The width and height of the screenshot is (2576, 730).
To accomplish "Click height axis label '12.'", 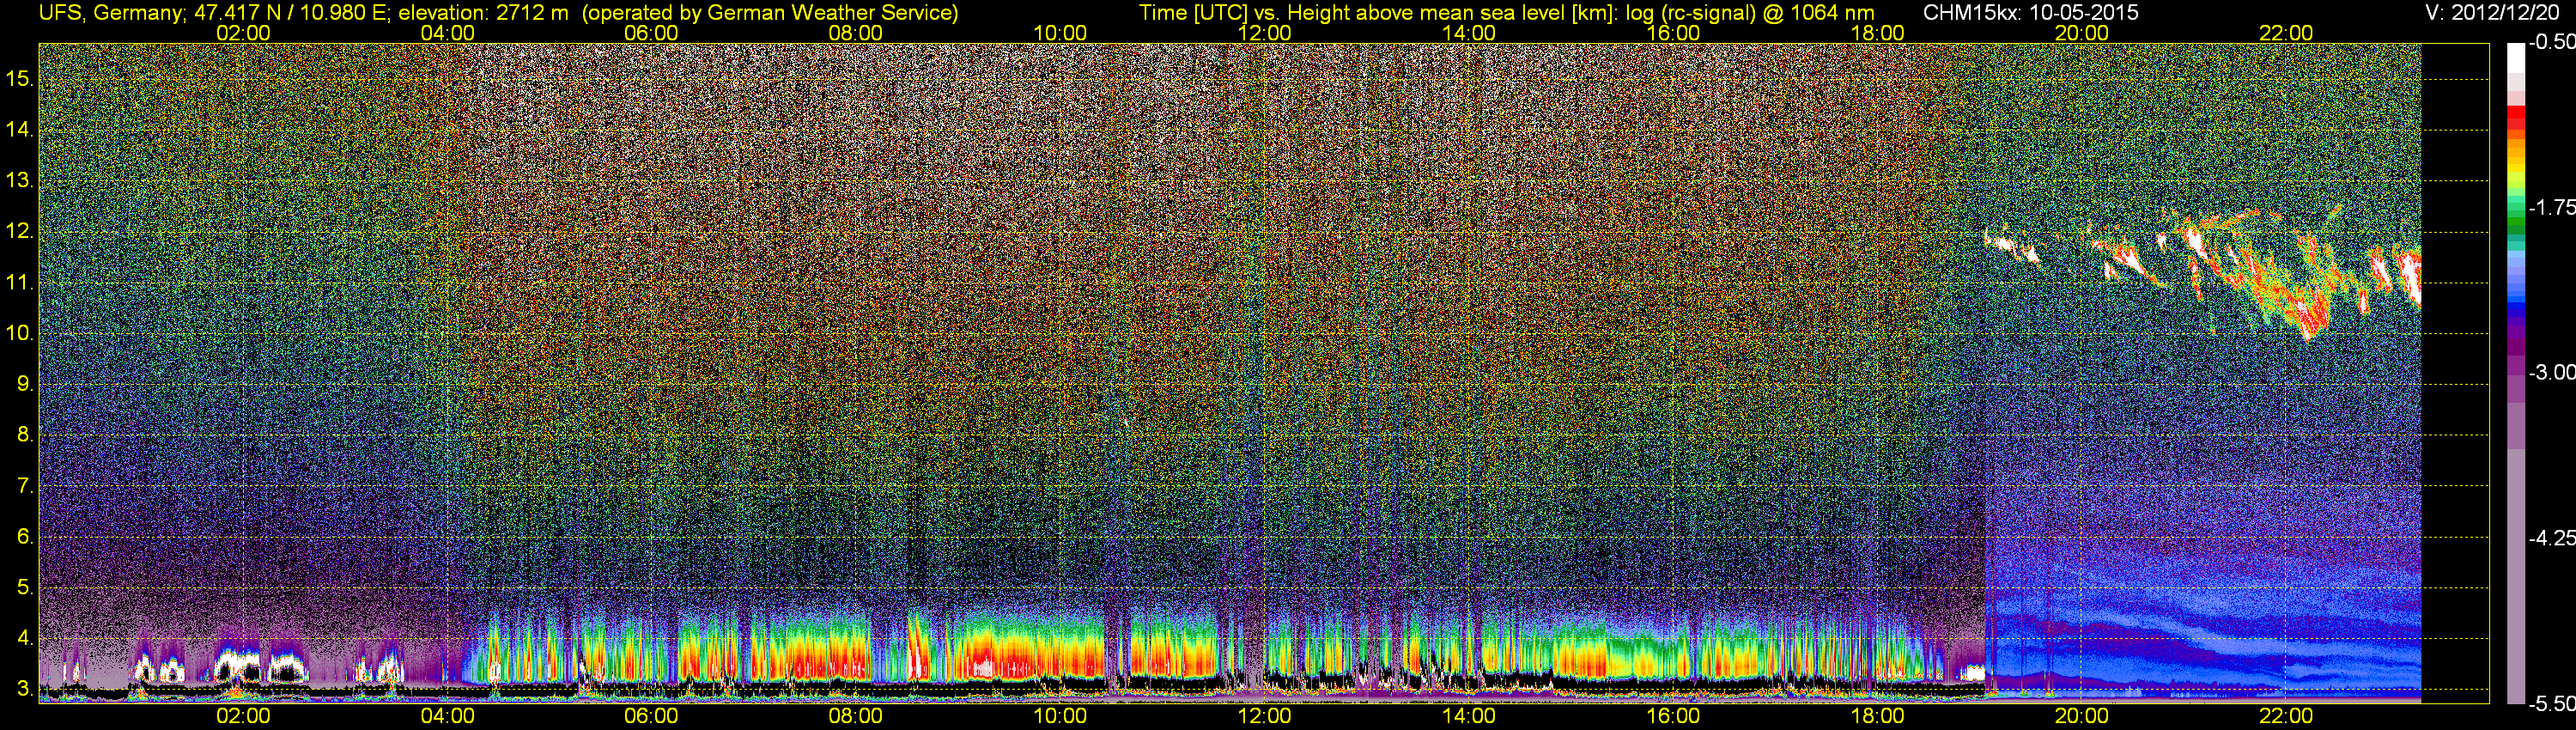I will pyautogui.click(x=20, y=231).
